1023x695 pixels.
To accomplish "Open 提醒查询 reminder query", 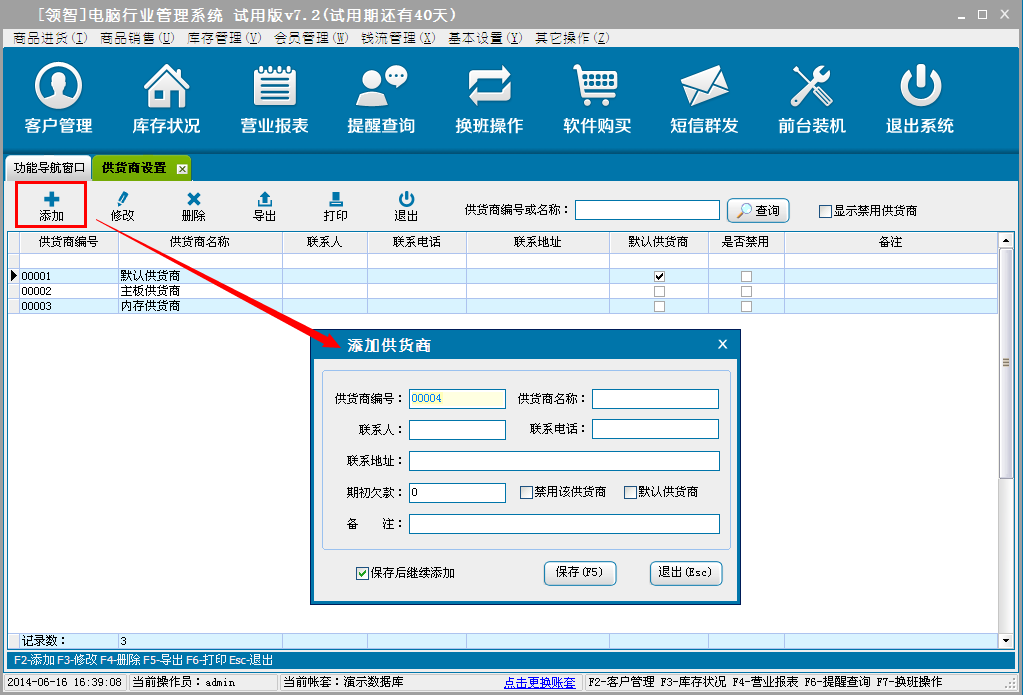I will (381, 98).
